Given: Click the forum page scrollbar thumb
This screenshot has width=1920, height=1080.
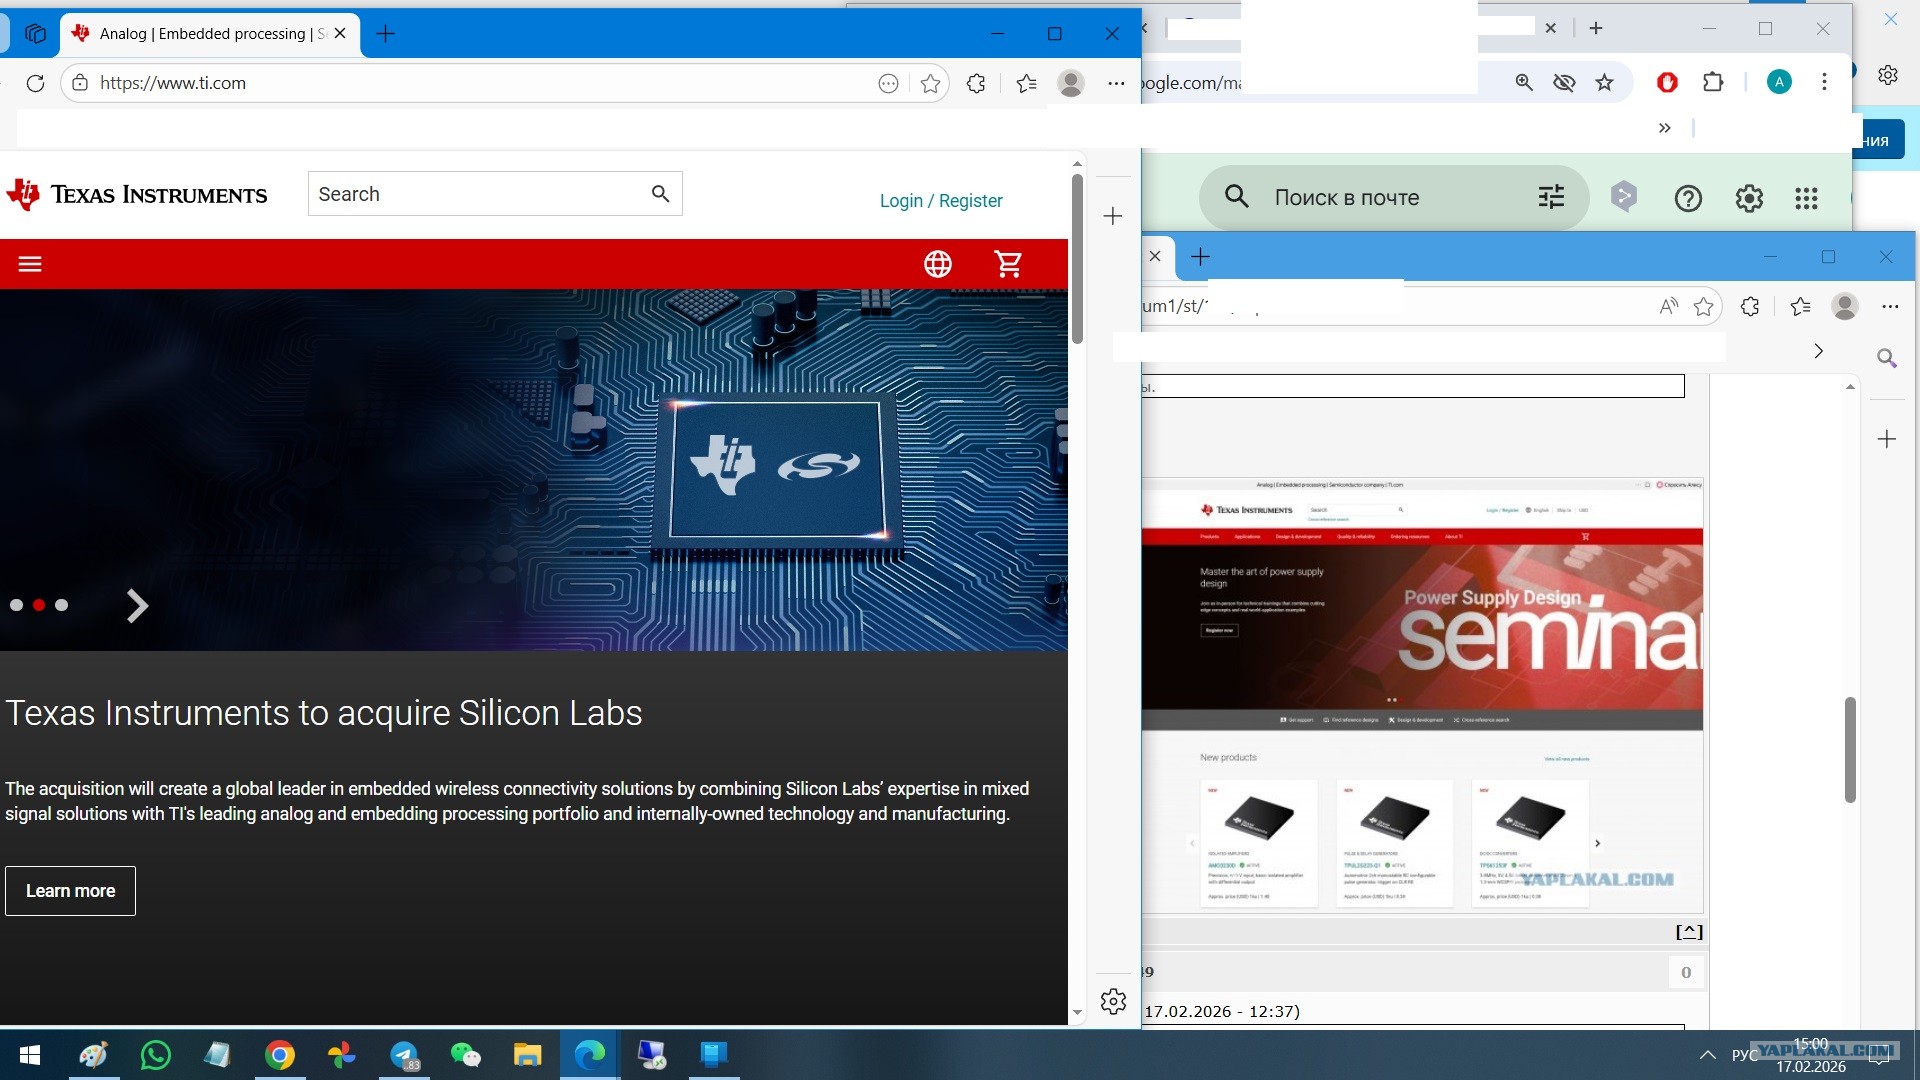Looking at the screenshot, I should coord(1850,749).
